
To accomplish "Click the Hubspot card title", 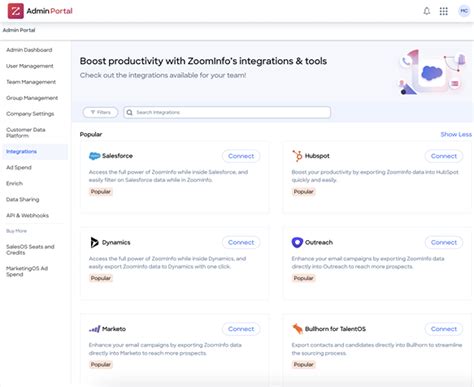I will (x=317, y=156).
